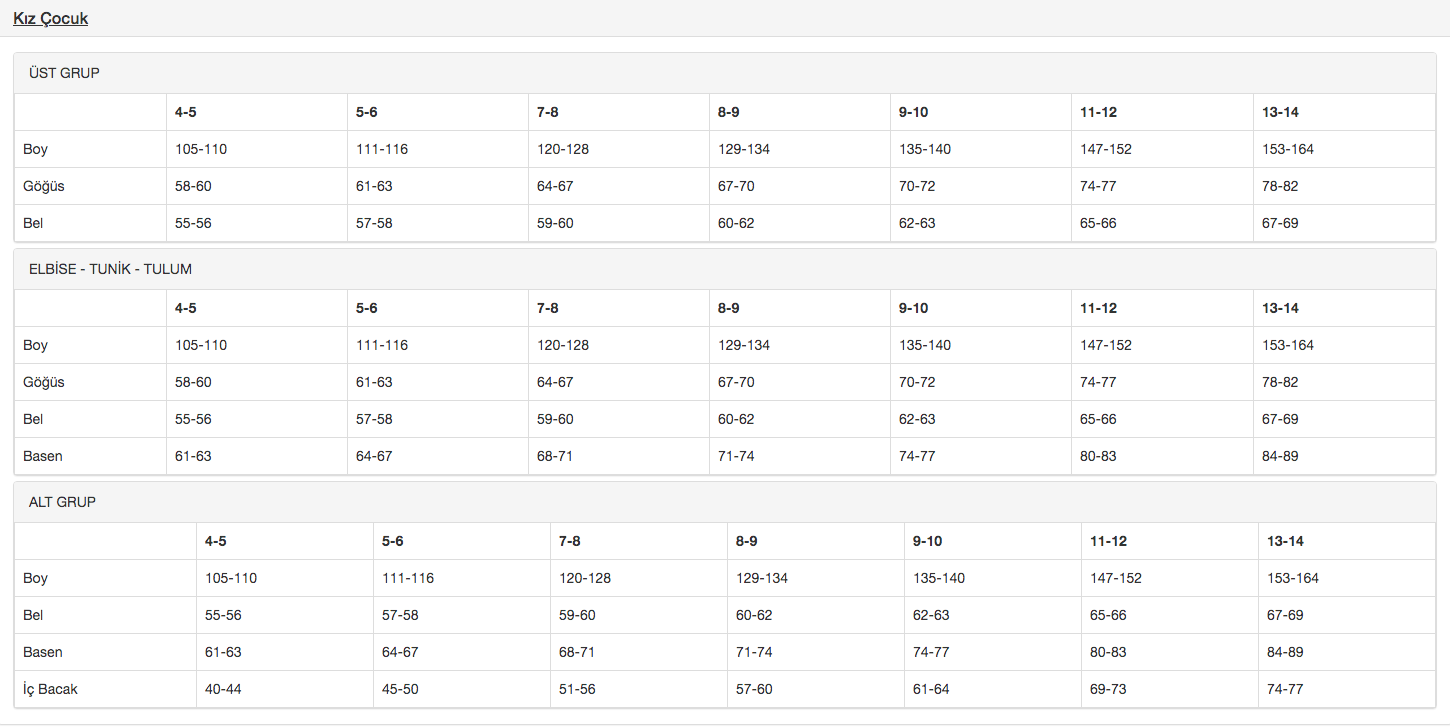Select the İç Bacak 51-56 cell
The image size is (1450, 727).
pyautogui.click(x=577, y=689)
